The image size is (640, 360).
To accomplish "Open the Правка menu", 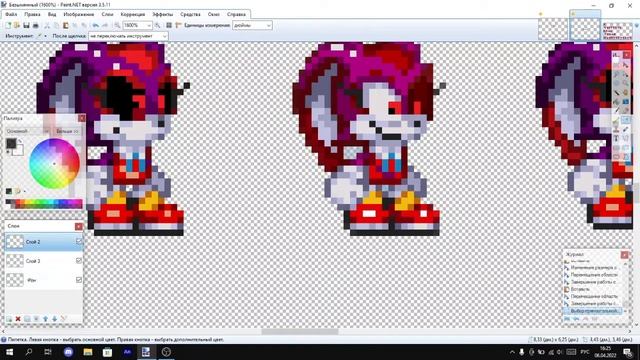I will click(x=32, y=14).
